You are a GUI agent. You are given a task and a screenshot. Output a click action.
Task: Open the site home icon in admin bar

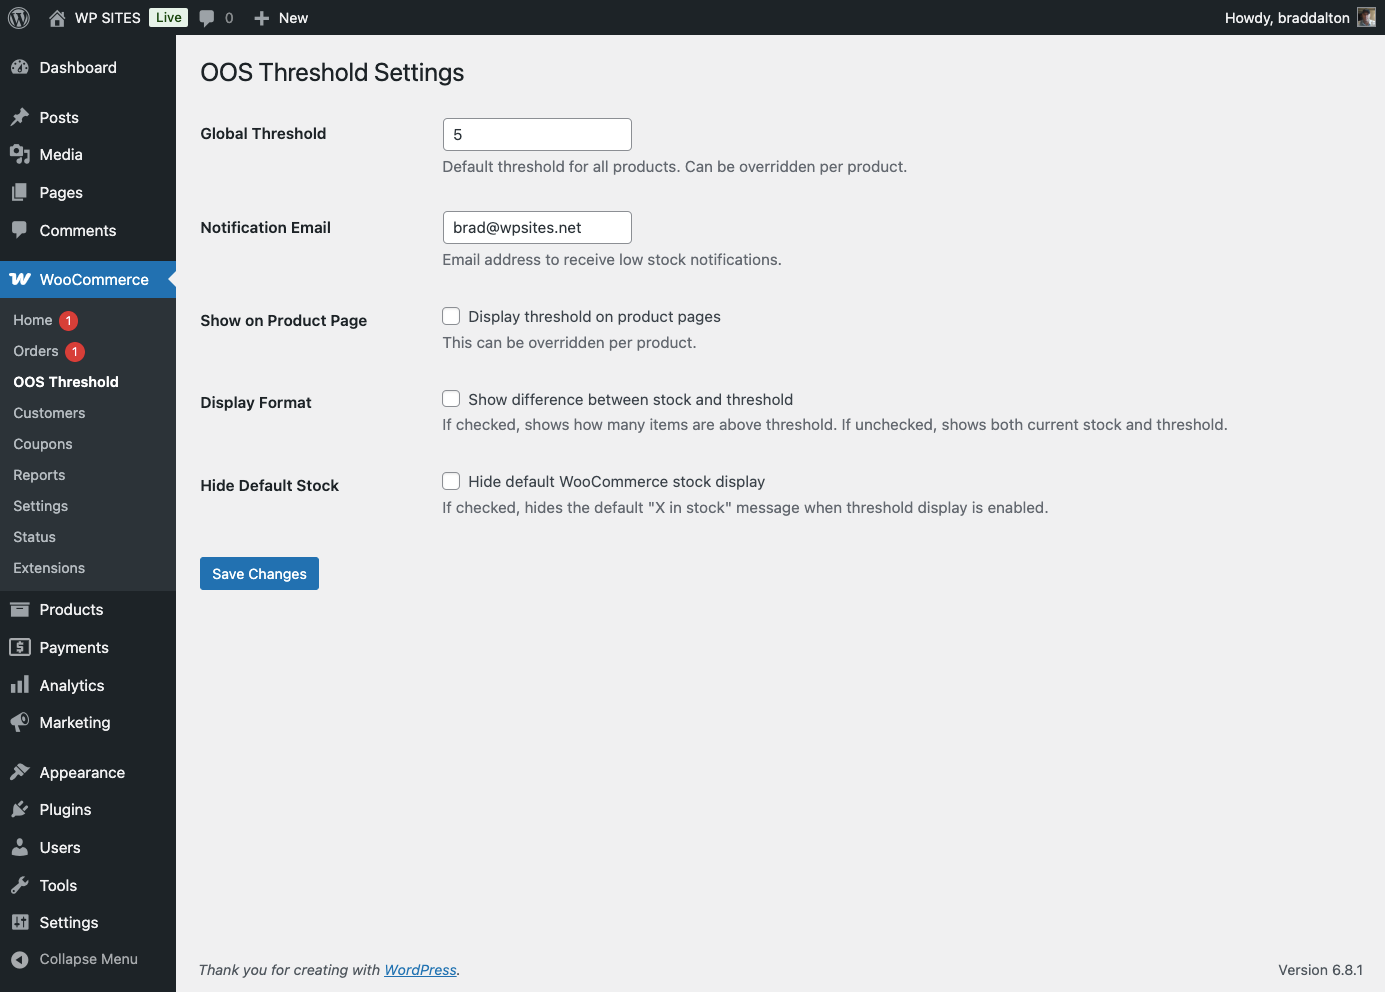tap(57, 18)
